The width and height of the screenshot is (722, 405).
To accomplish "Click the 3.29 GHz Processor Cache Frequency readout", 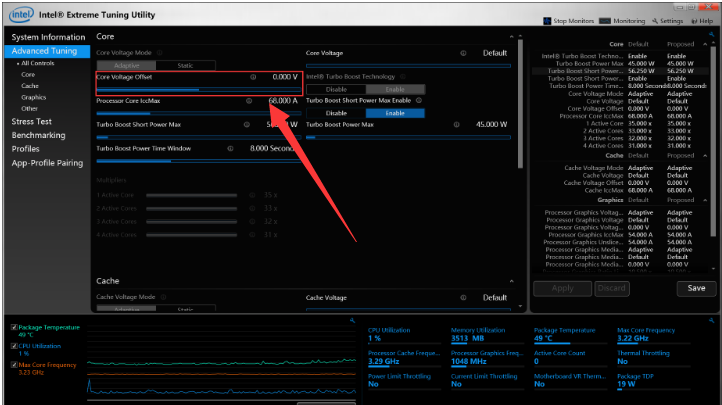I will click(384, 361).
